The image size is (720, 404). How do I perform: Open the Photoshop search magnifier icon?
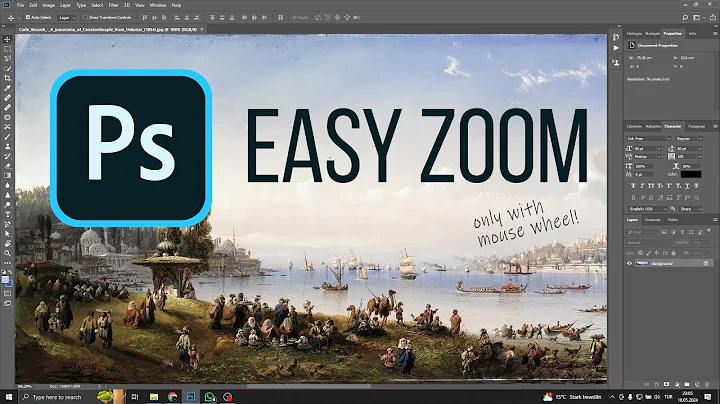tap(685, 17)
